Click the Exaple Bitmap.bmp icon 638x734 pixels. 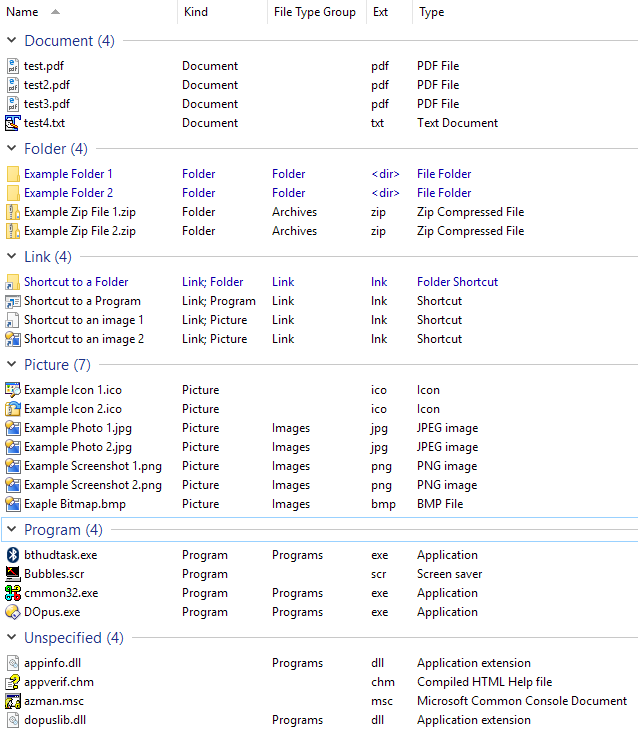click(13, 504)
